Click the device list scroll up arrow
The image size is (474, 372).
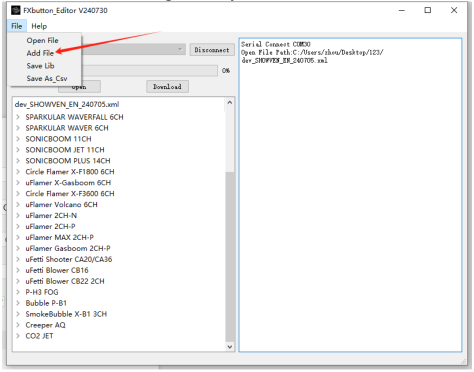point(230,103)
